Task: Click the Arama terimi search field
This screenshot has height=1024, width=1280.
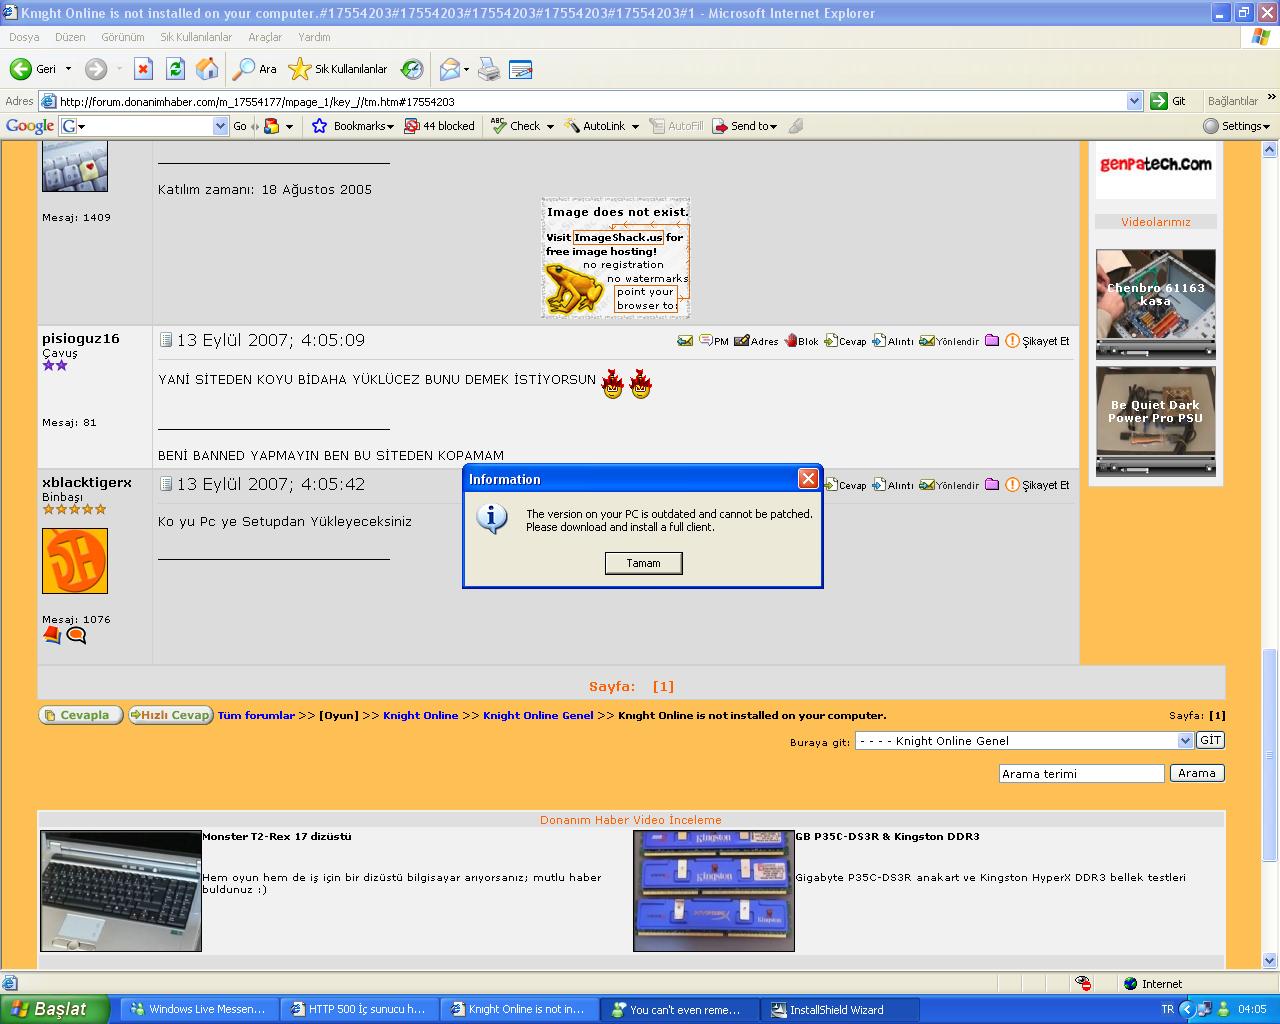Action: click(x=1082, y=773)
